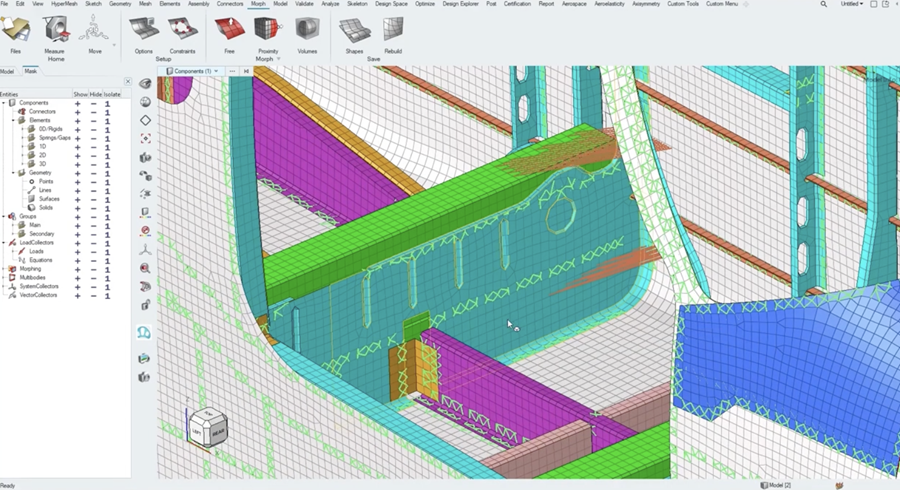
Task: Select the Multibodies tree row
Action: tap(32, 278)
